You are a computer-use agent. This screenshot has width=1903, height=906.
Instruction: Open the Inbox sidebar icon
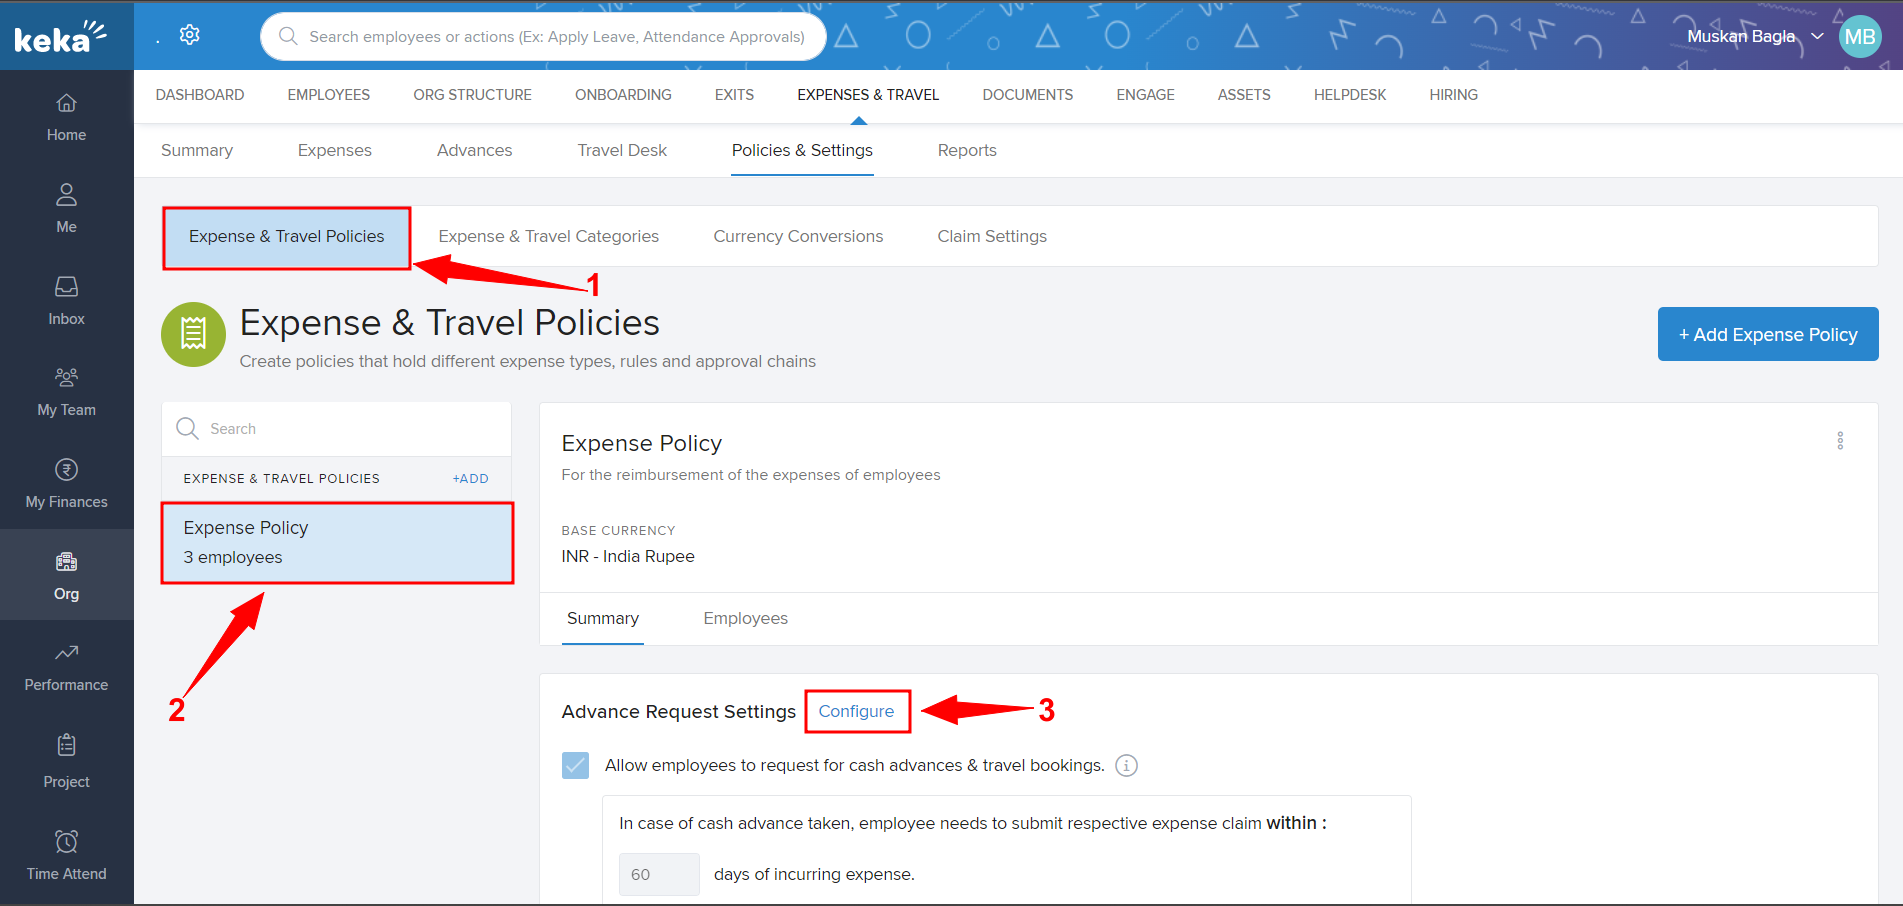tap(66, 288)
